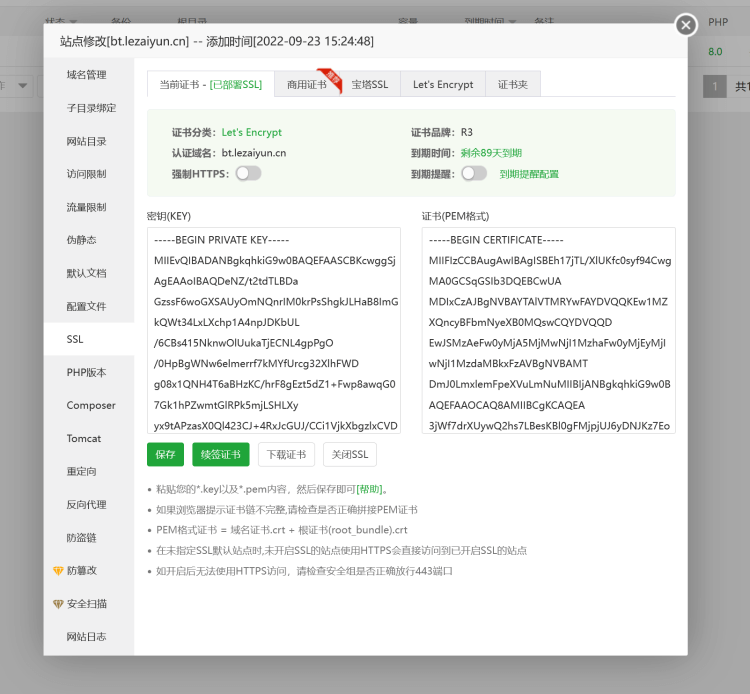The width and height of the screenshot is (750, 694).
Task: Open the [帮助] help link
Action: click(369, 489)
